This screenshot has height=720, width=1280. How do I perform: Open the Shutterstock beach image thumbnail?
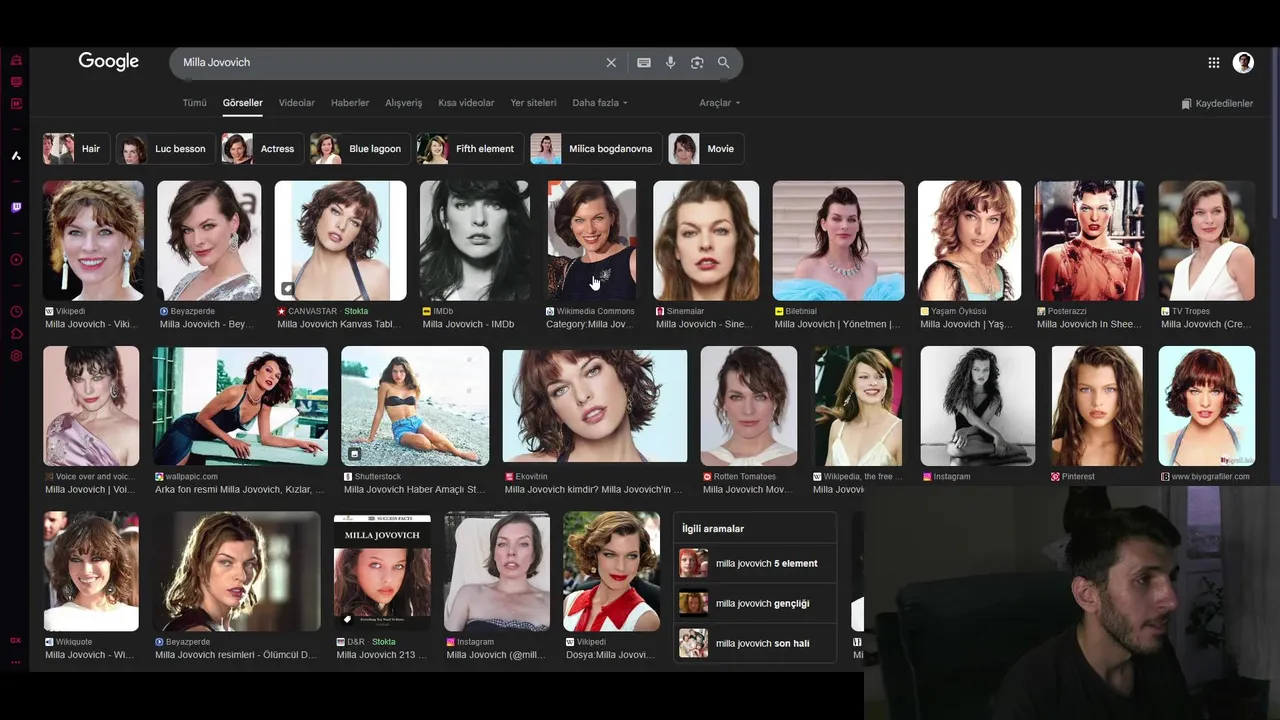point(415,406)
